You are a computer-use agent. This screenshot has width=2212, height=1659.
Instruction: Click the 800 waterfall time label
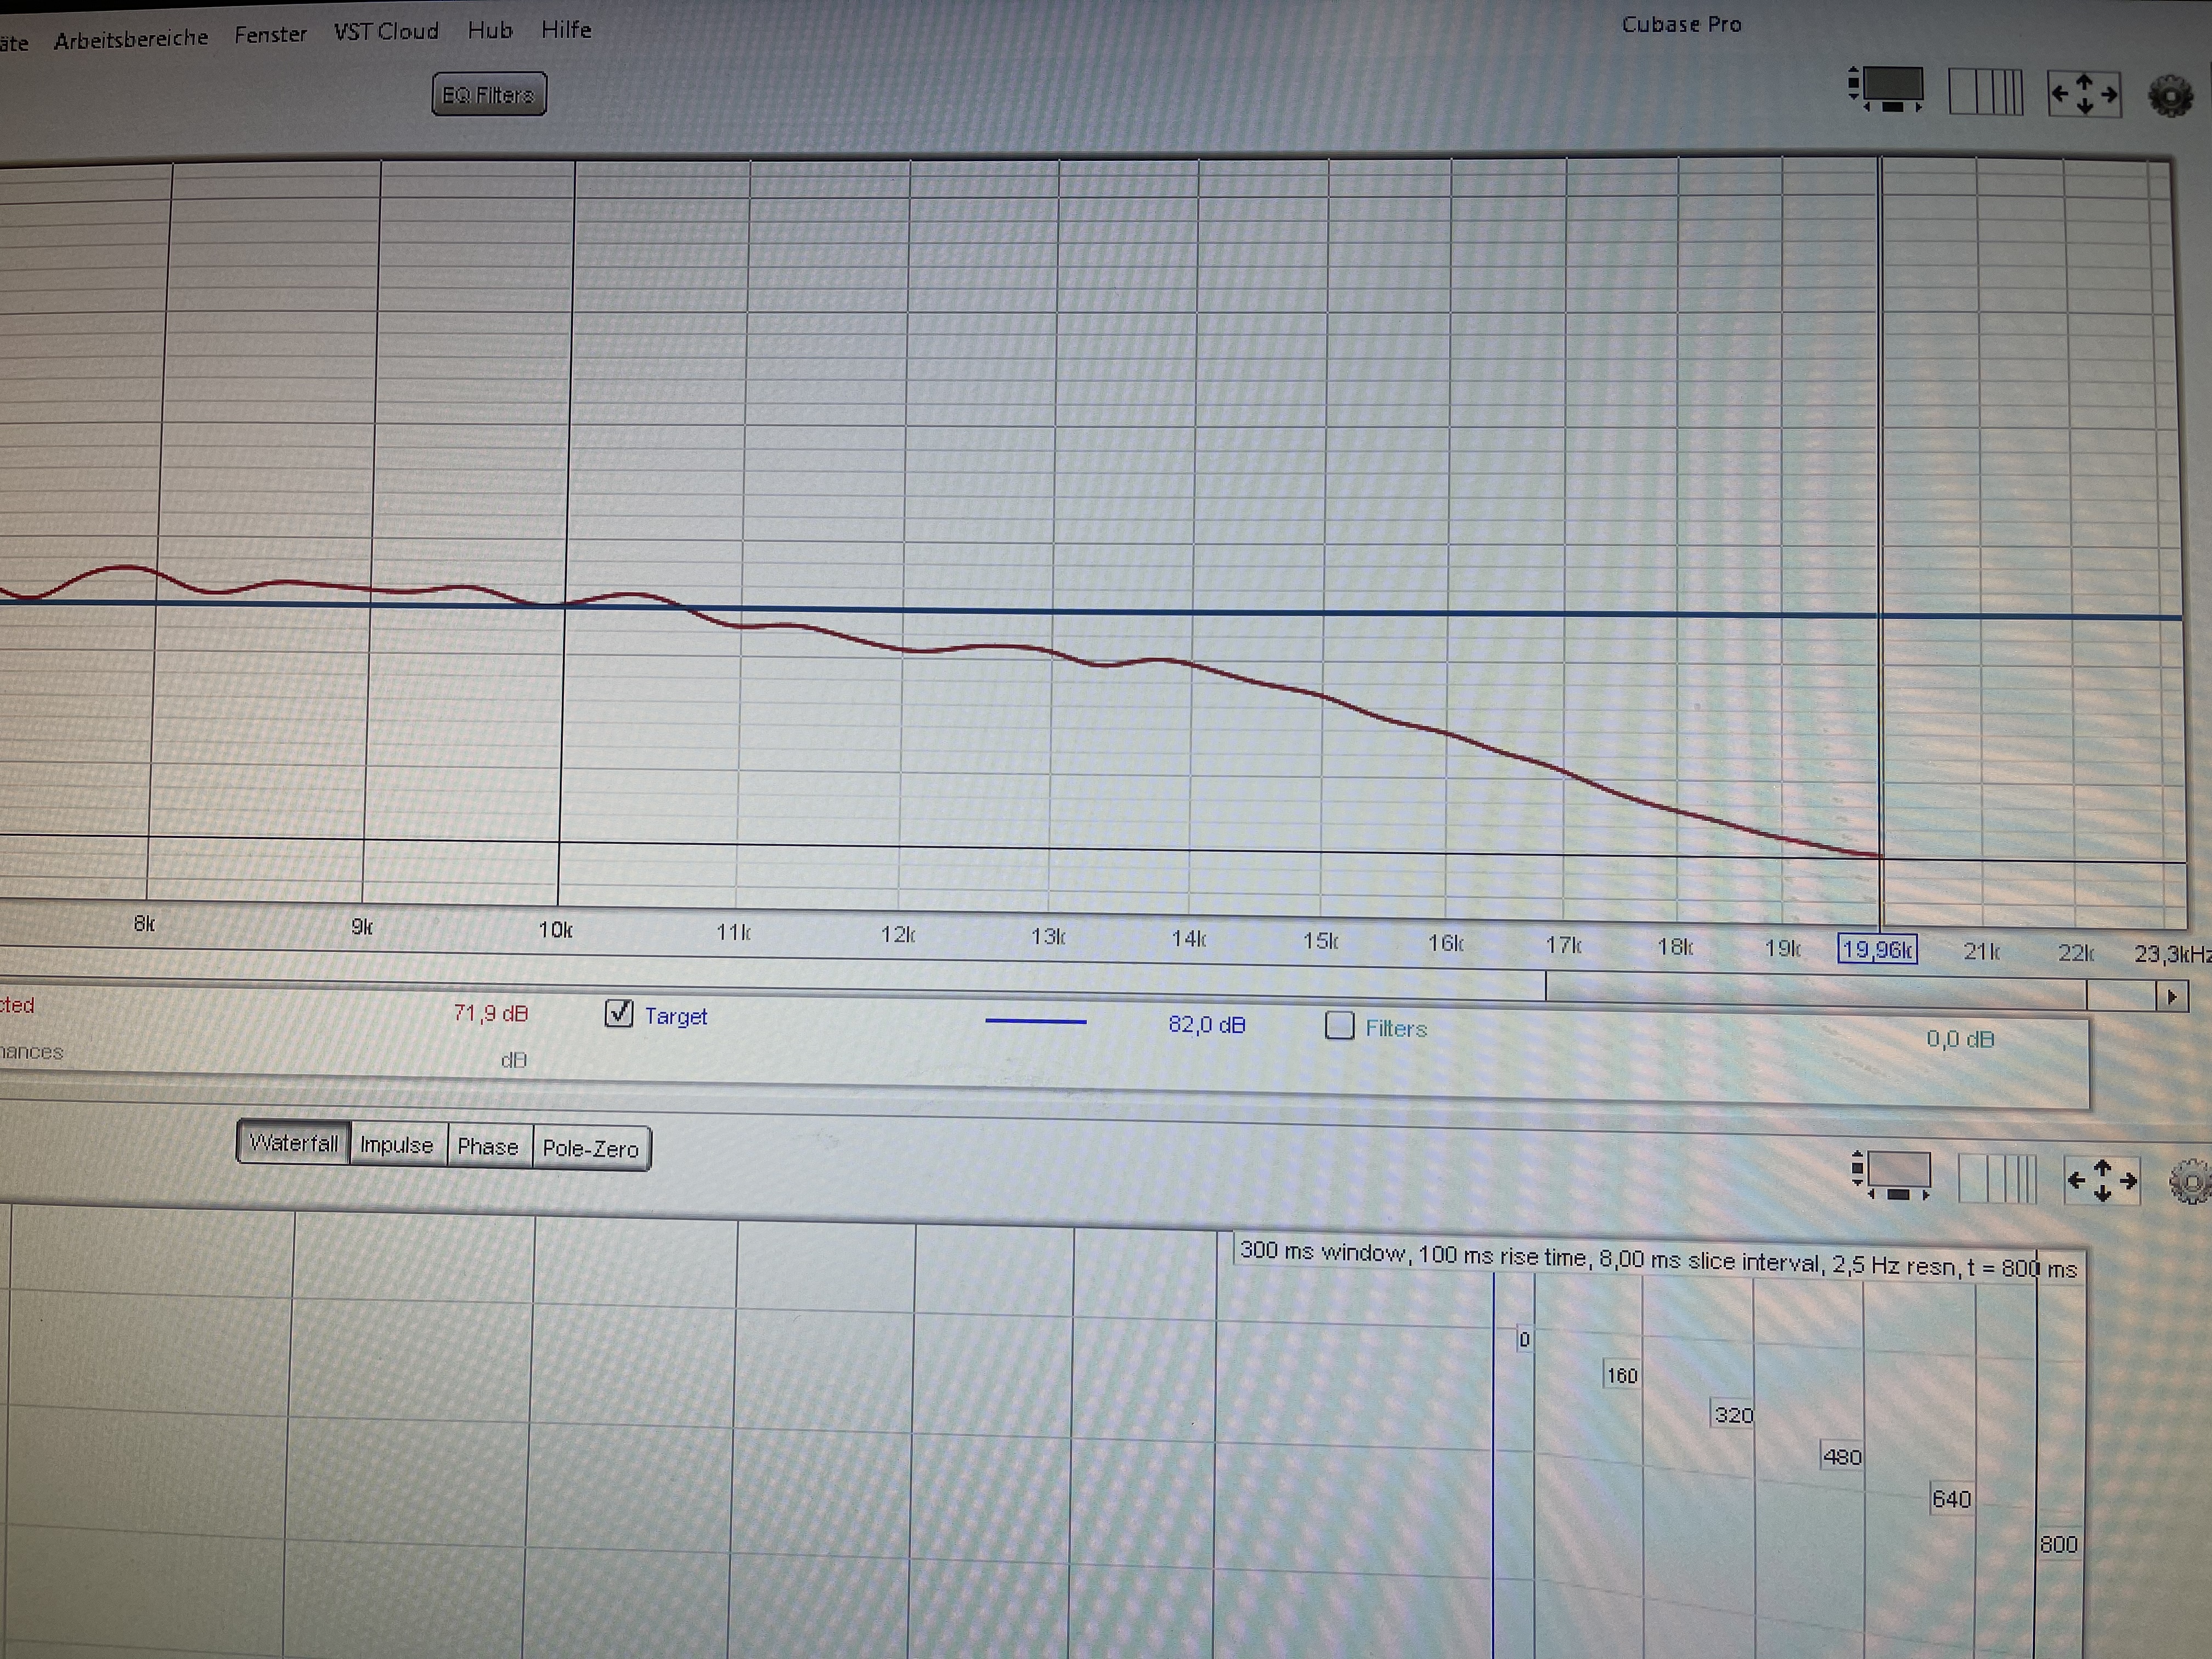pos(2059,1544)
